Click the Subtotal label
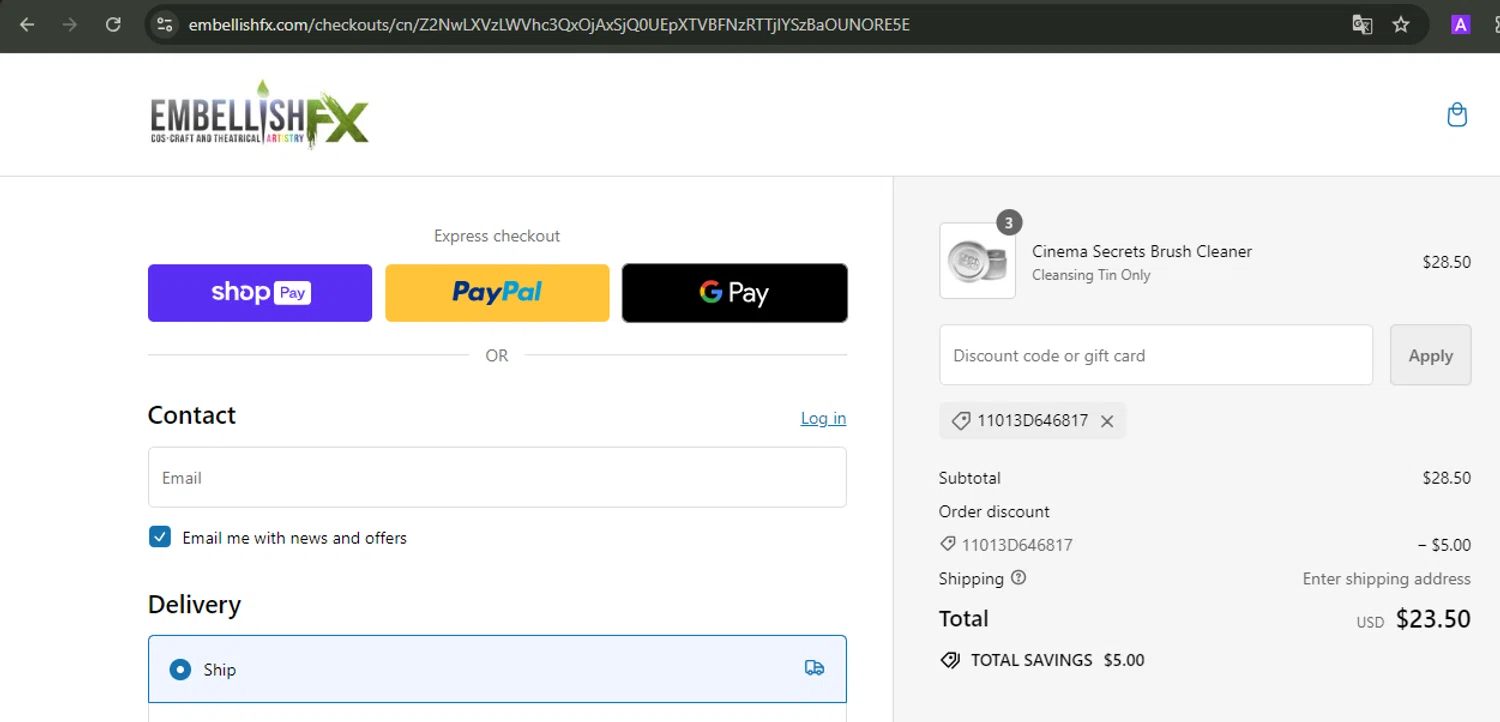Image resolution: width=1500 pixels, height=722 pixels. [969, 478]
